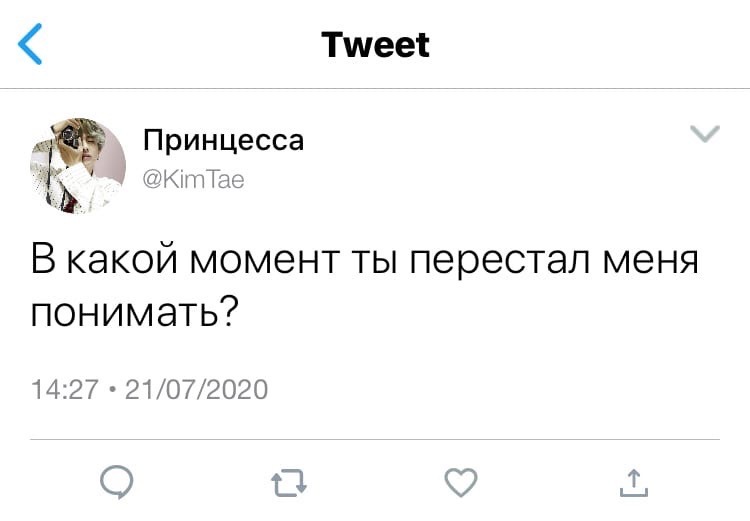Open profile via display name Принцесса
Viewport: 750px width, 521px height.
(223, 140)
